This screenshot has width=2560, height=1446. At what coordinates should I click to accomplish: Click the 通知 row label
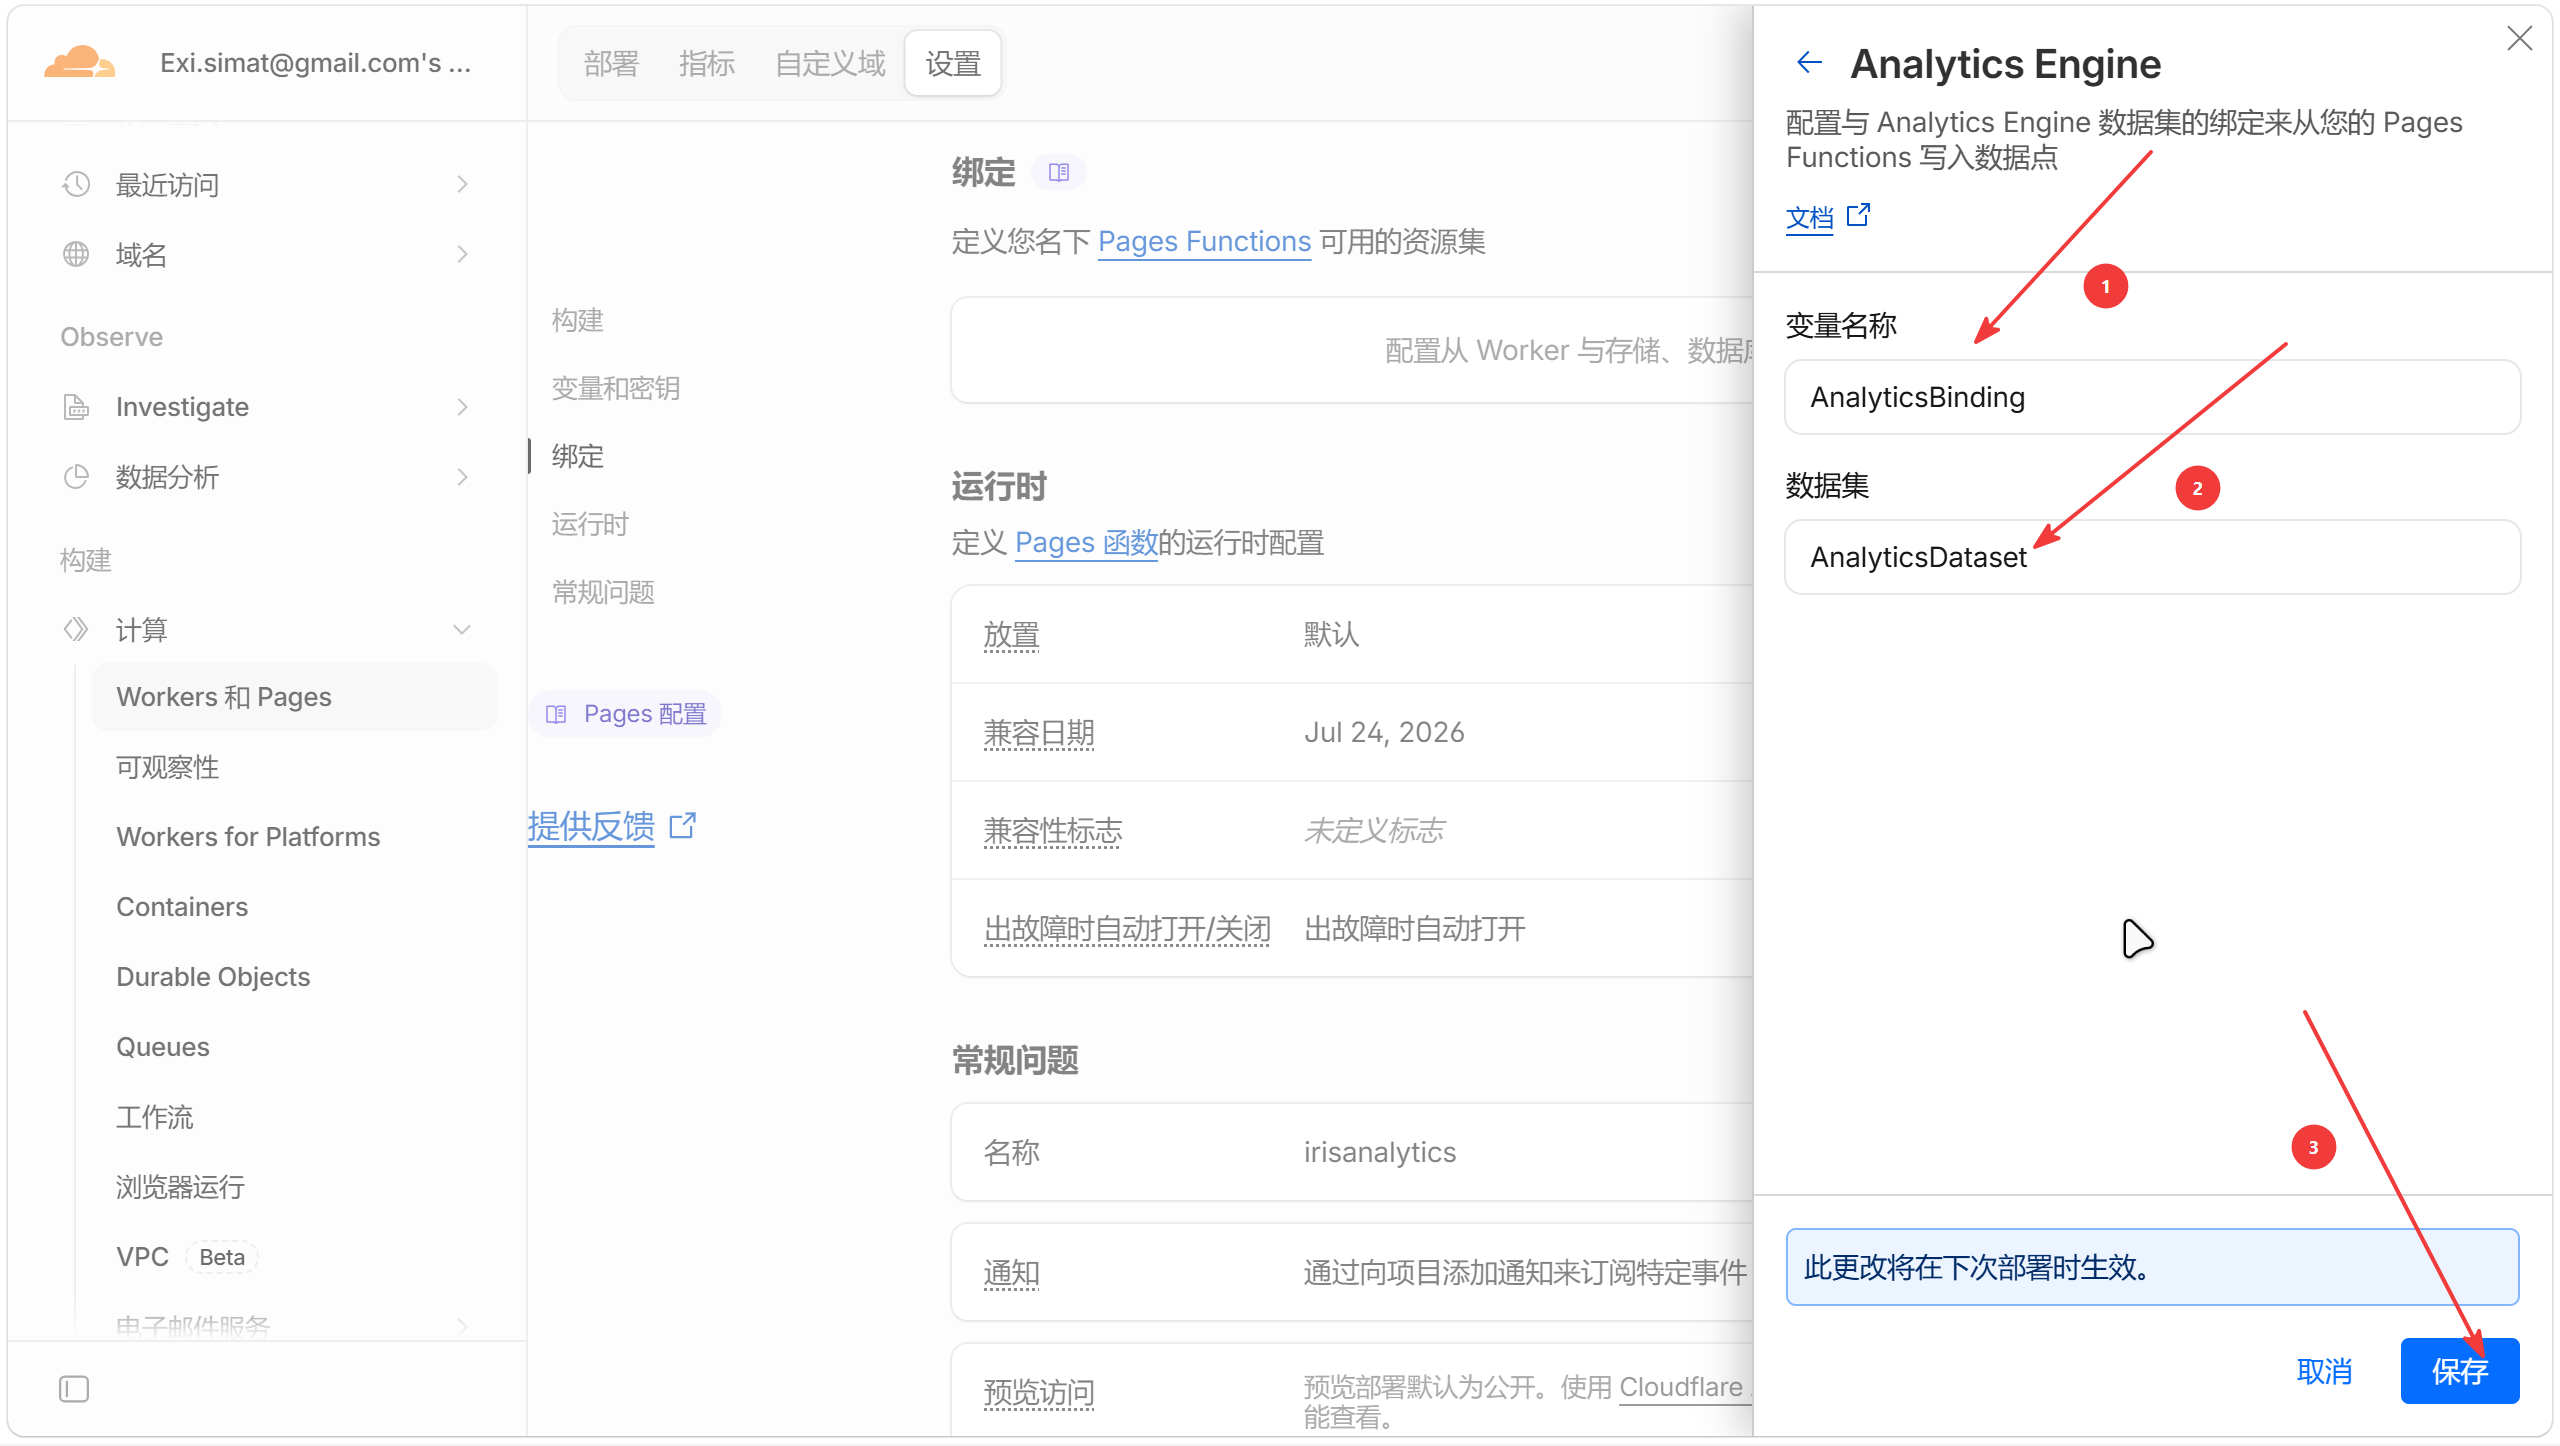coord(1011,1272)
